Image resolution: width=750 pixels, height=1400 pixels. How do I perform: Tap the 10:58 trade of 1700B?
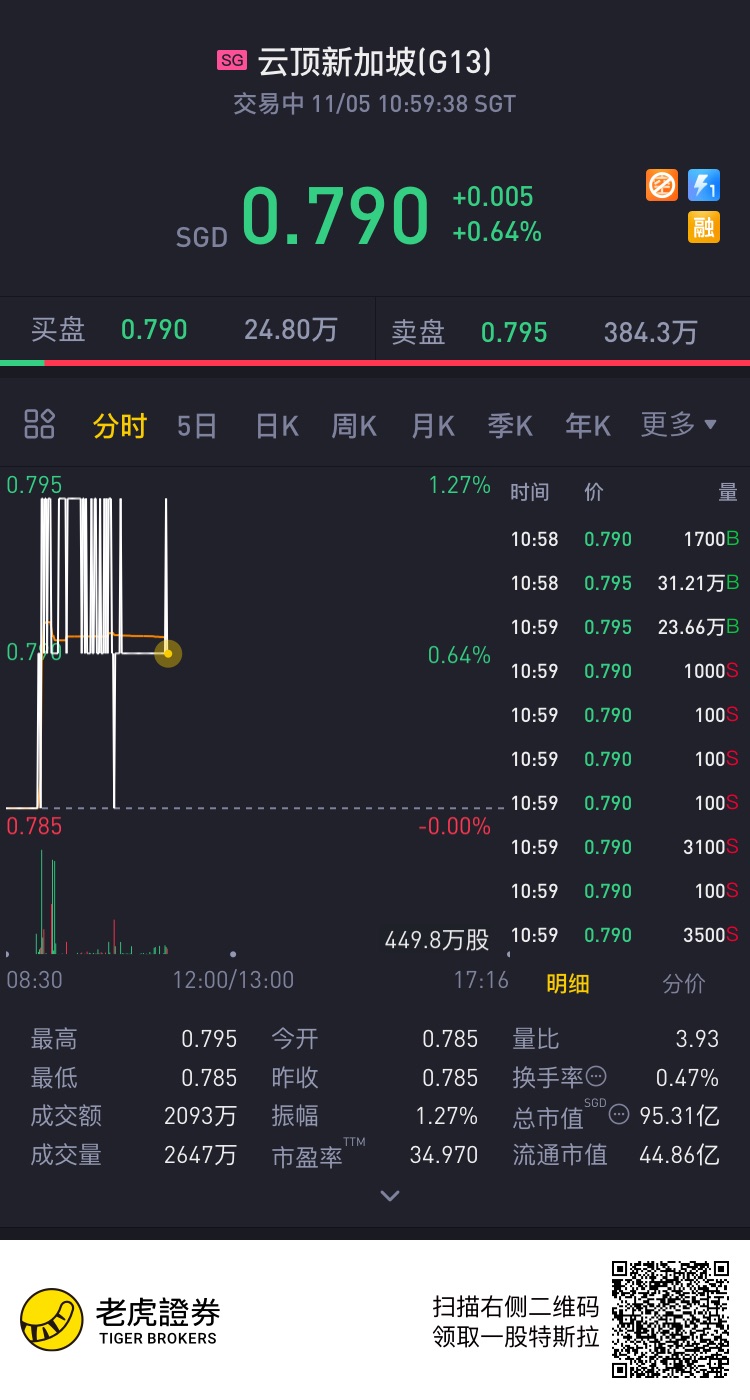point(625,539)
